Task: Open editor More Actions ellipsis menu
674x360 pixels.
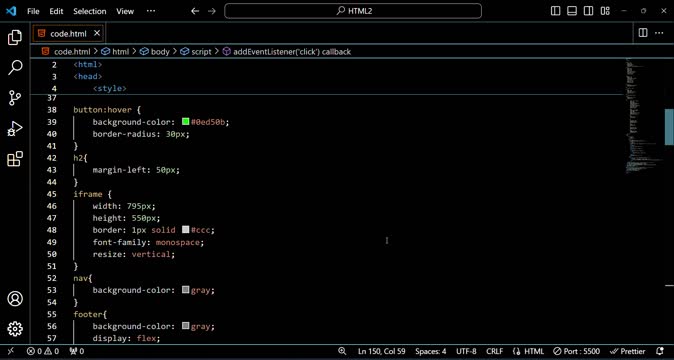Action: point(659,33)
